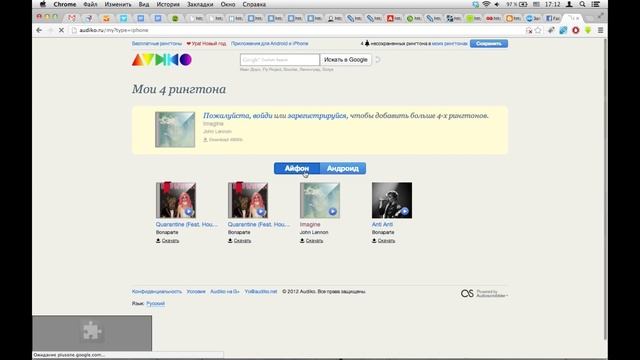Open the Anti Anti song title link
Image resolution: width=640 pixels, height=360 pixels.
(382, 224)
